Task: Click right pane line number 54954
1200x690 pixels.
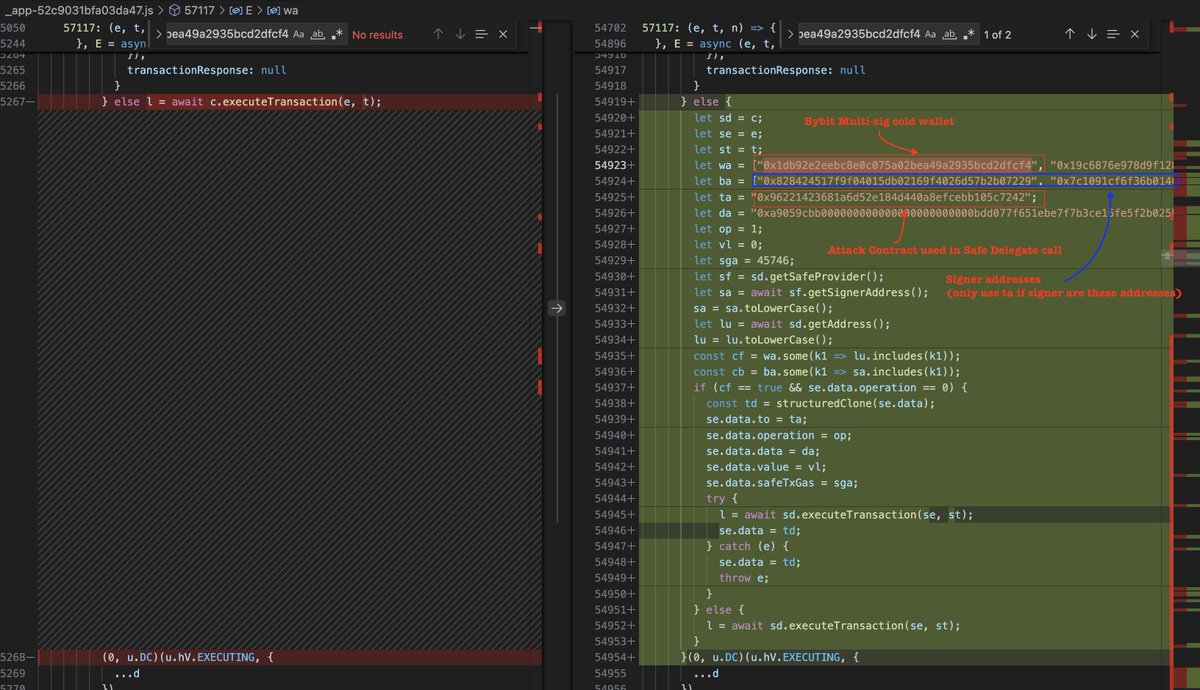Action: [x=612, y=656]
